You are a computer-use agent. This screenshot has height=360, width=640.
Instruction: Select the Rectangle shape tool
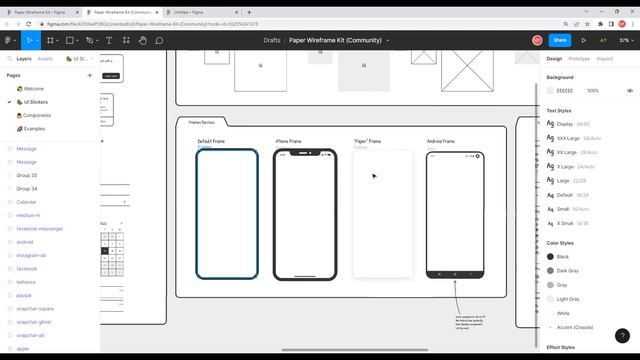point(70,40)
